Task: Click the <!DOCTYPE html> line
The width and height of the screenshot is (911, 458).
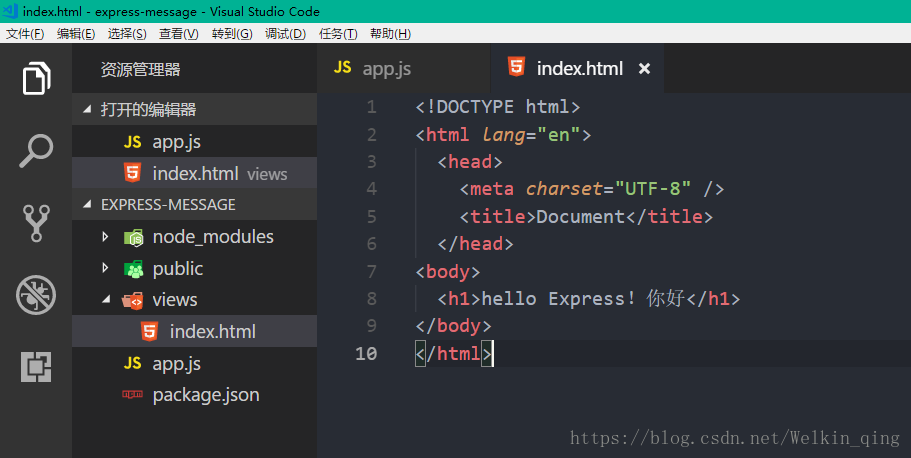Action: (498, 107)
